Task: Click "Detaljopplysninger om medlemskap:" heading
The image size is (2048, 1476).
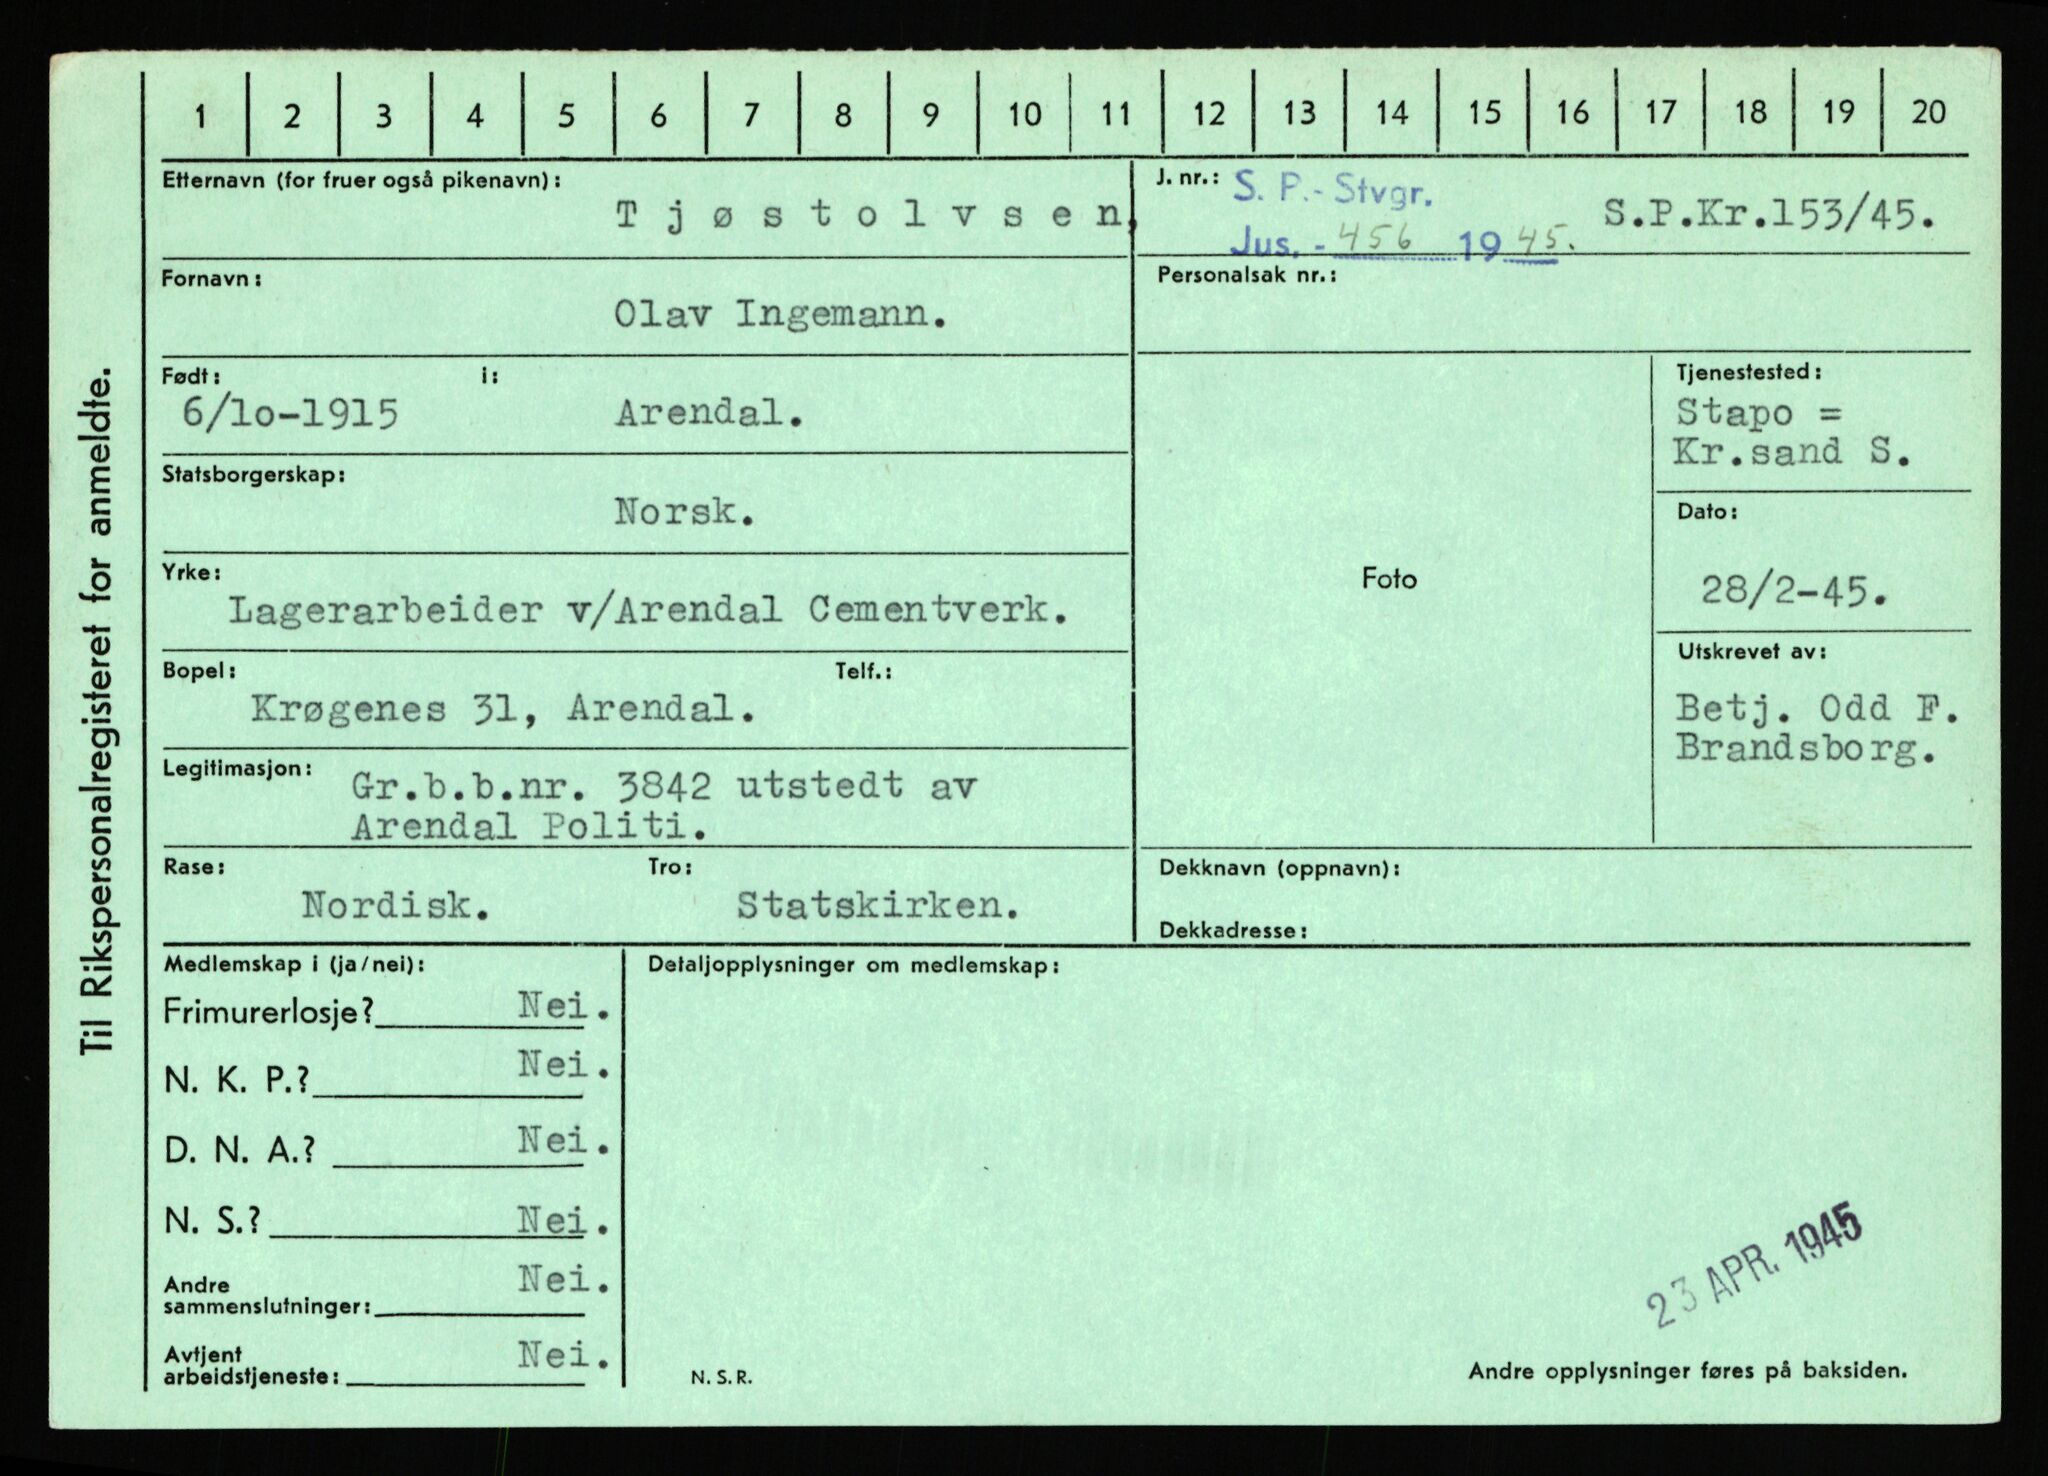Action: point(853,966)
